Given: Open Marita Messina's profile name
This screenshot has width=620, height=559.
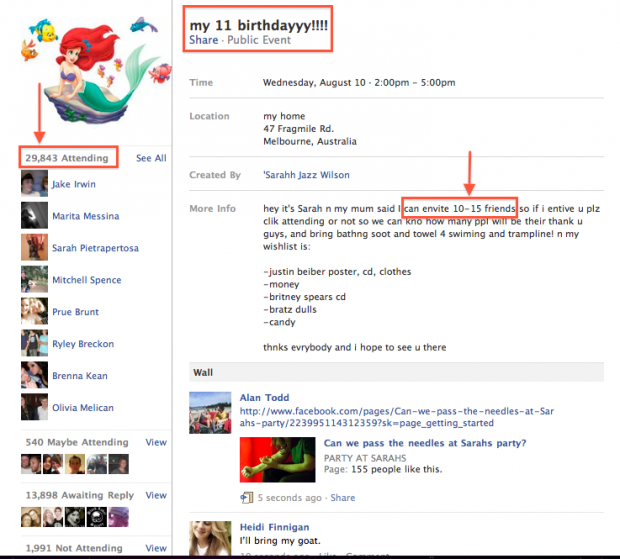Looking at the screenshot, I should [x=85, y=216].
